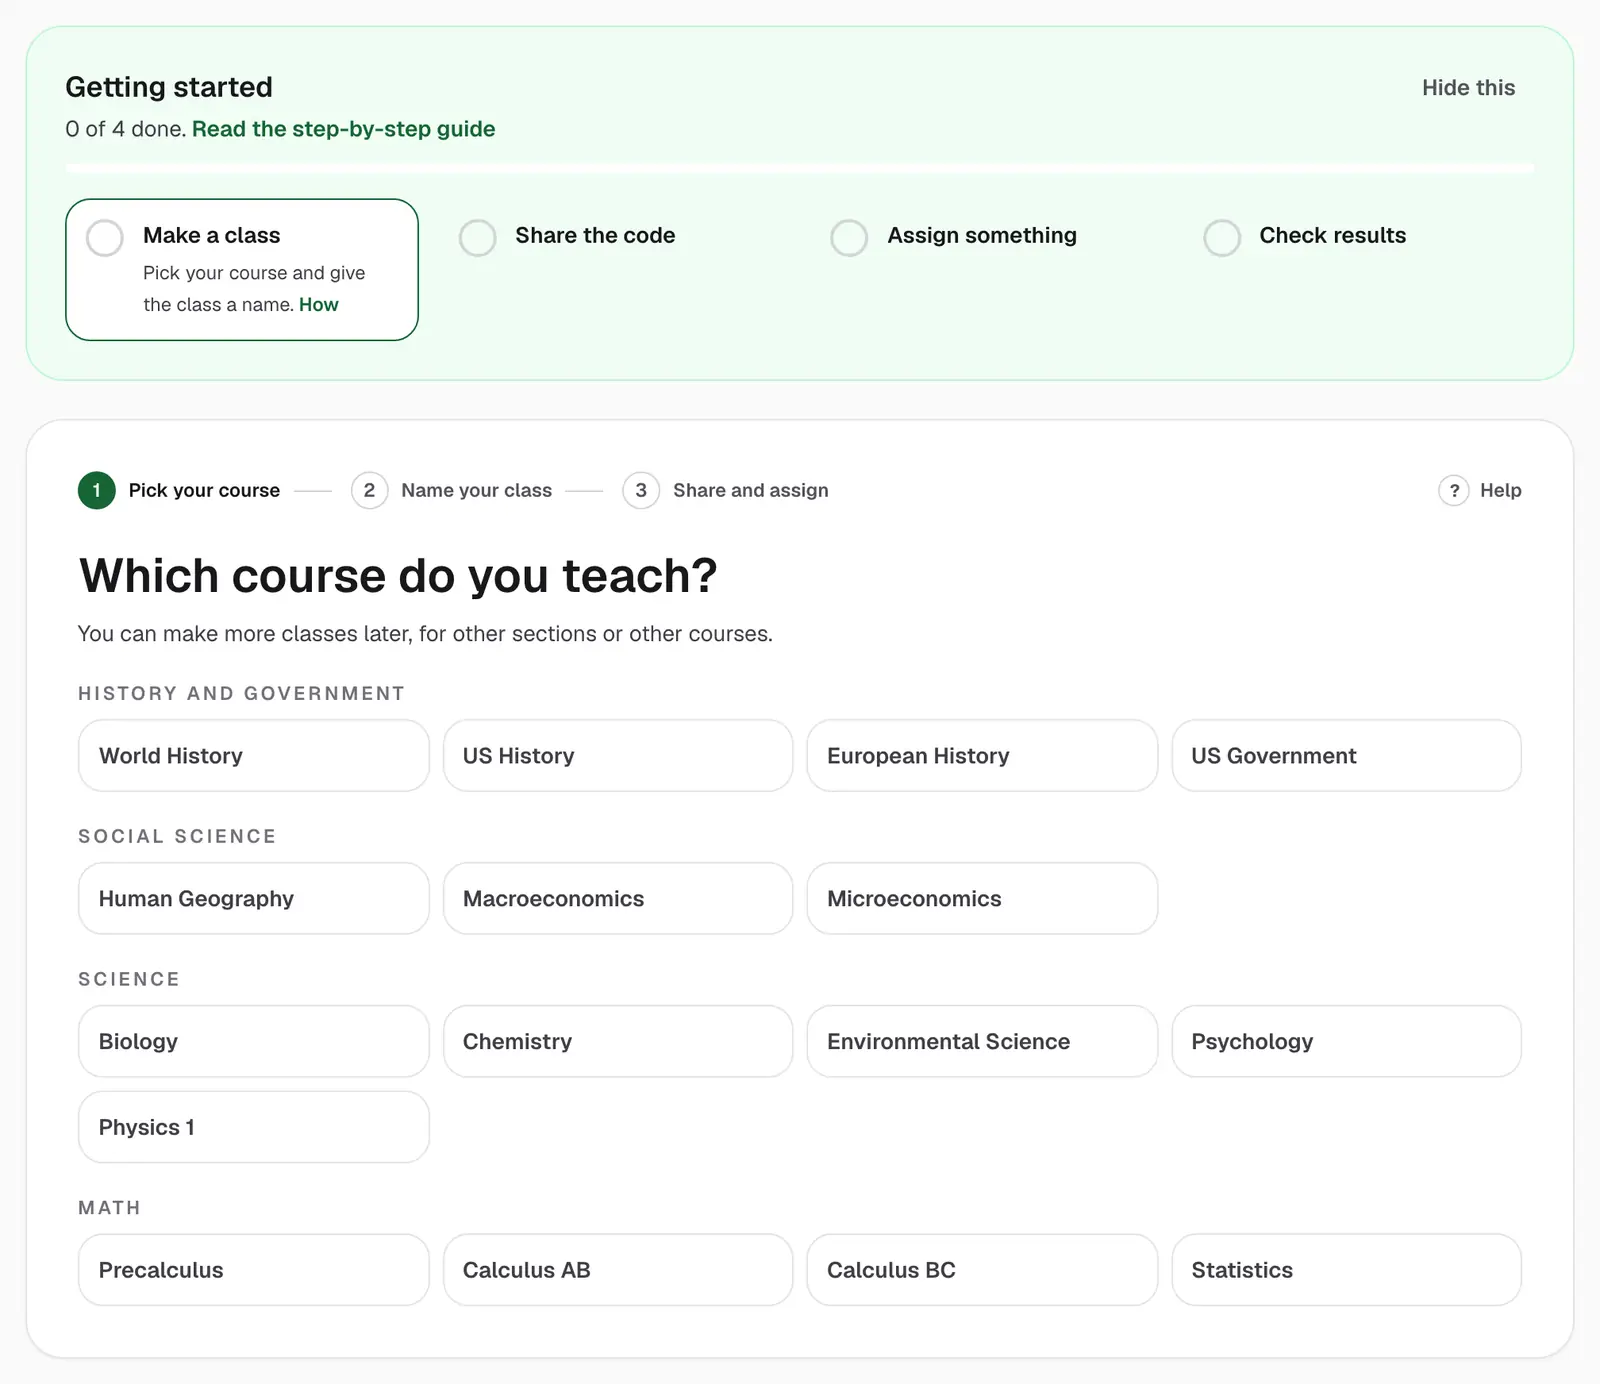The width and height of the screenshot is (1600, 1384).
Task: Click the Share the code step label
Action: [x=595, y=236]
